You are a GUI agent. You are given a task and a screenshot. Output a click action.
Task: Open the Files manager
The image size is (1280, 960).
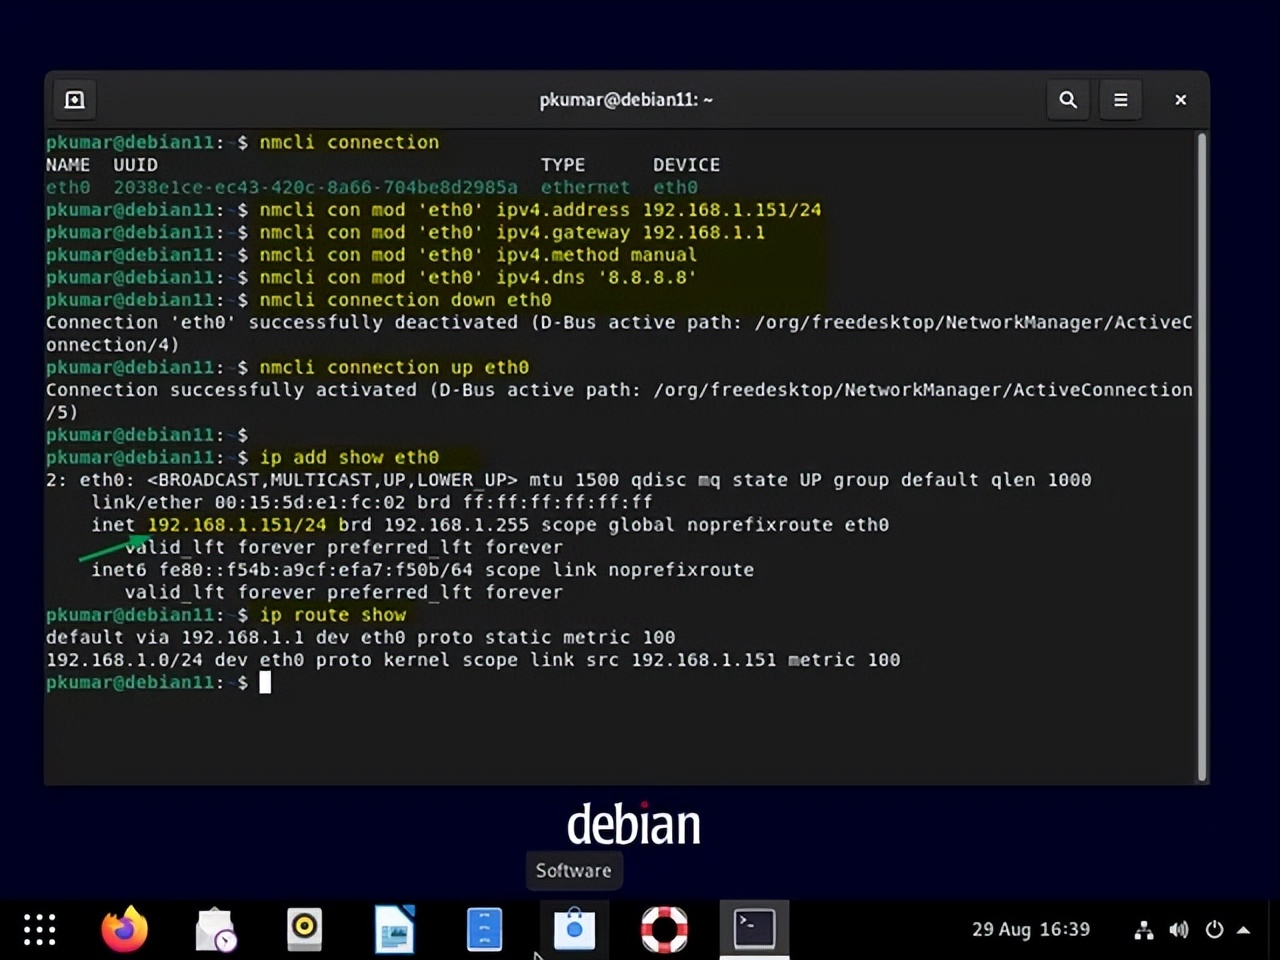pyautogui.click(x=484, y=929)
